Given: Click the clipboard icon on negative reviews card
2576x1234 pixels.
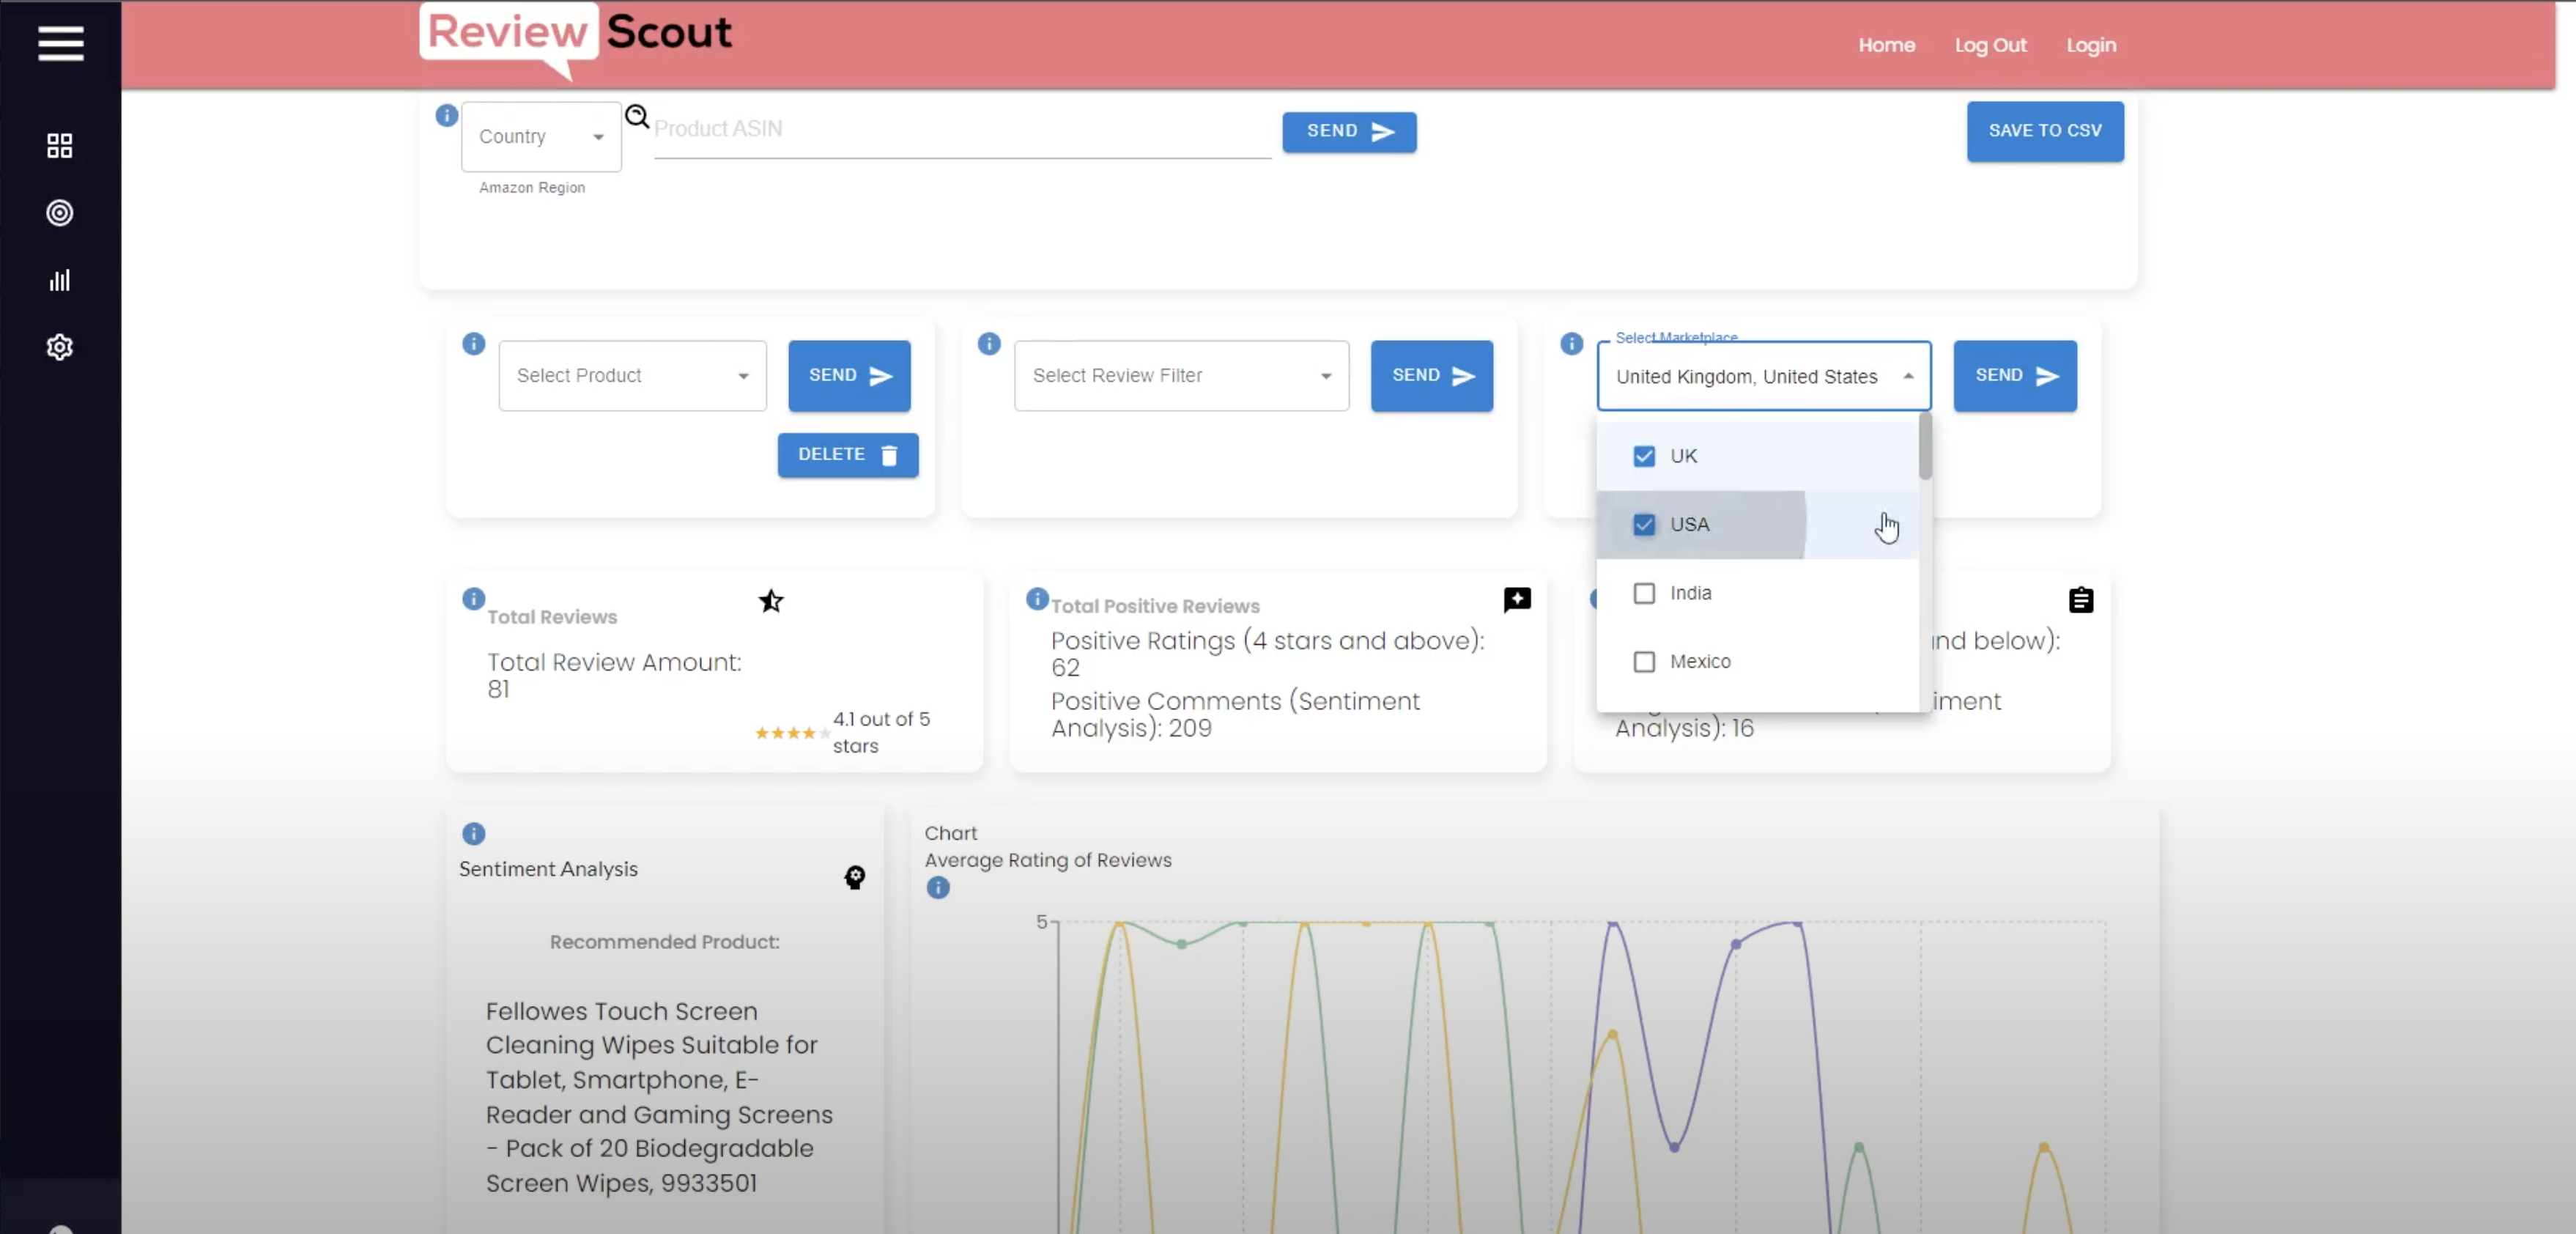Looking at the screenshot, I should (x=2081, y=600).
